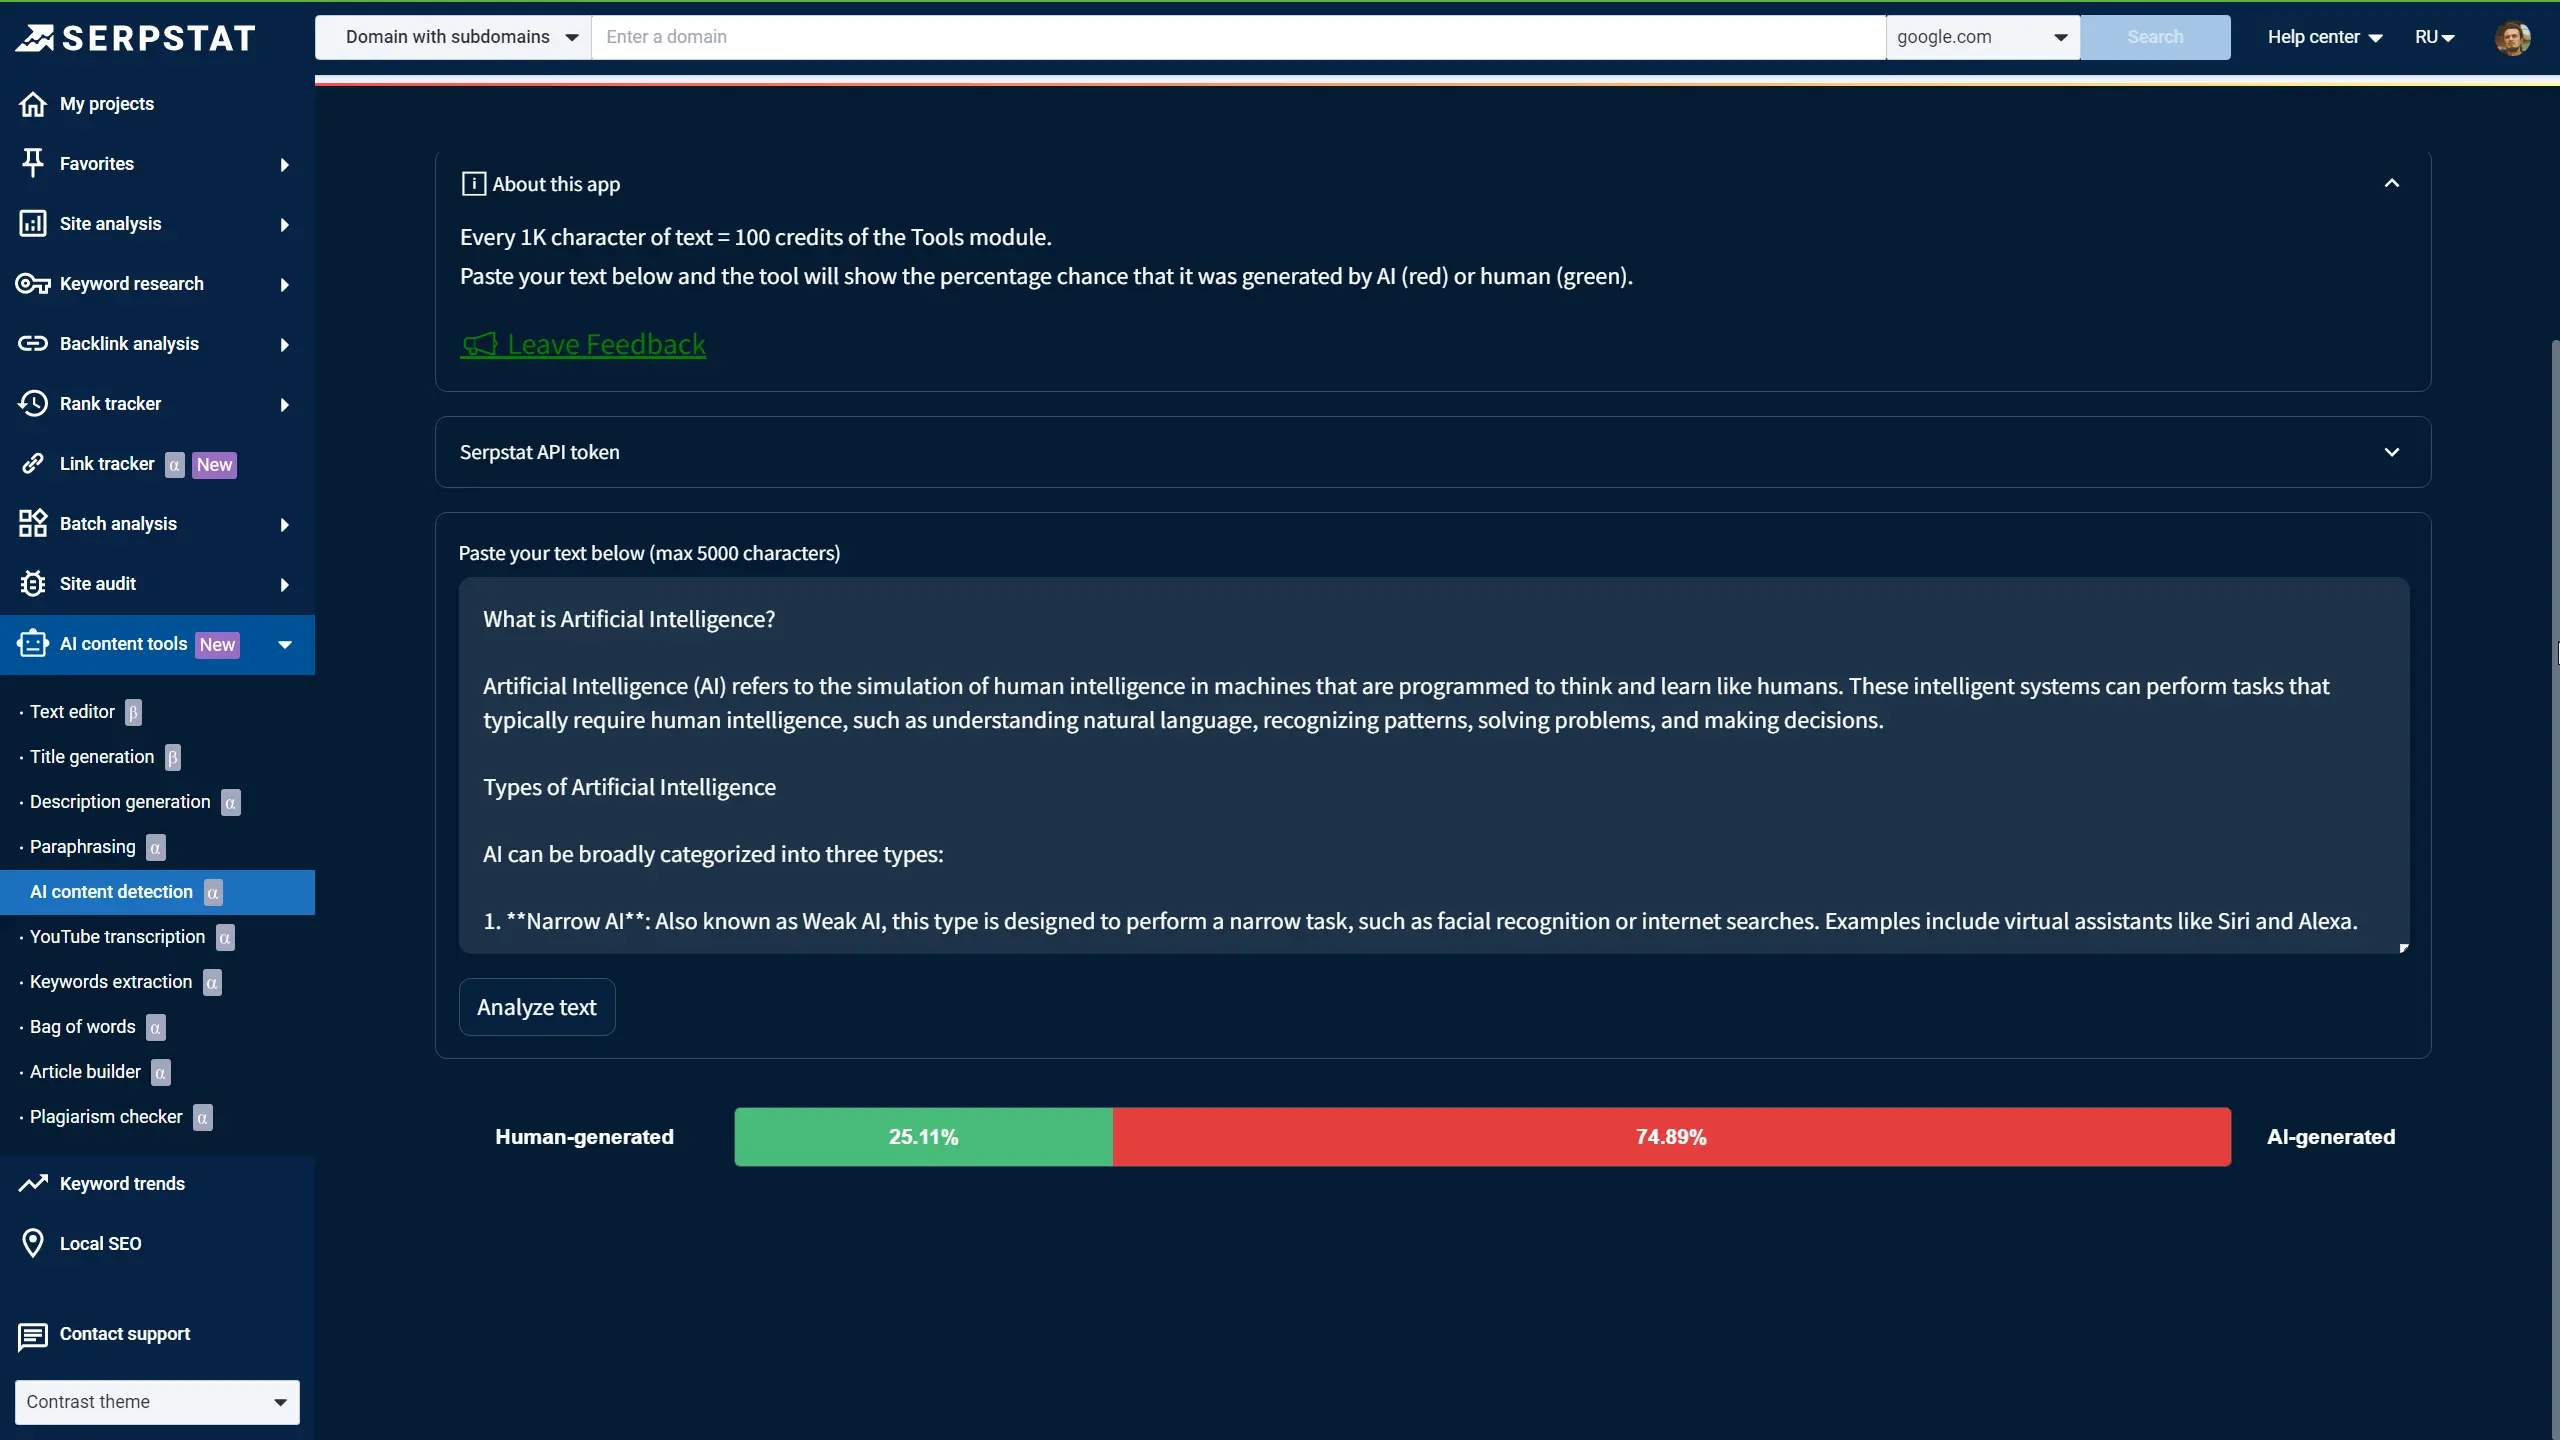Click the Contact support chat icon

click(33, 1335)
